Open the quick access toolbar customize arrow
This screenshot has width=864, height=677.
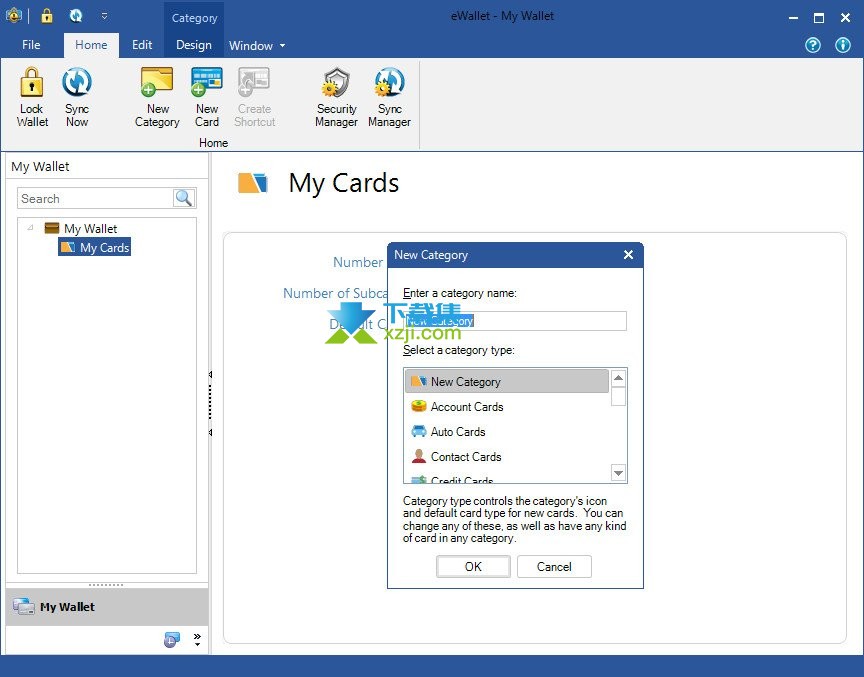click(104, 16)
